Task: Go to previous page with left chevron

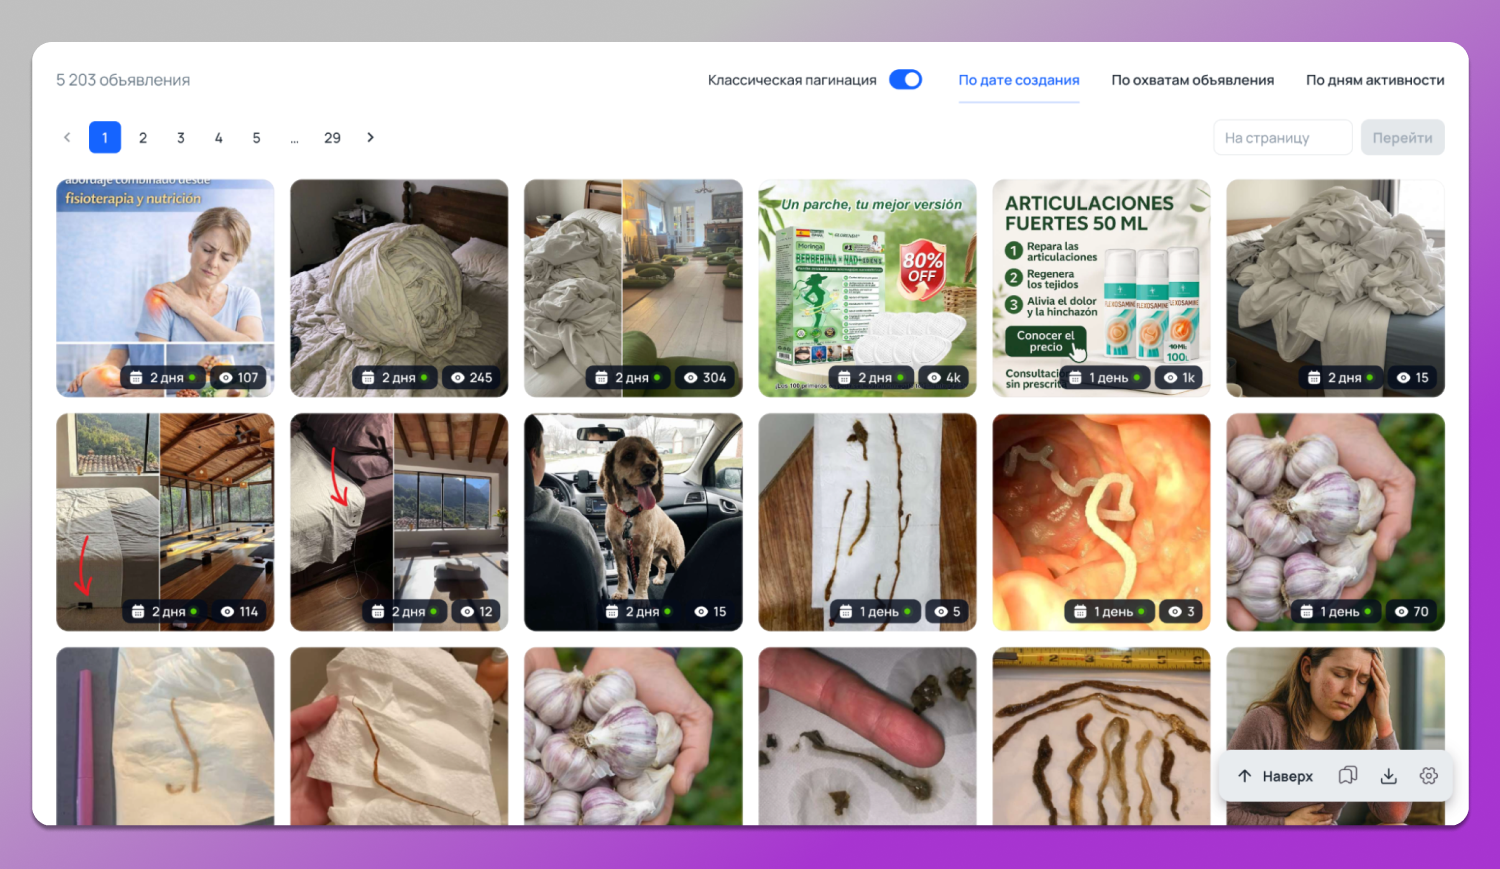Action: point(67,138)
